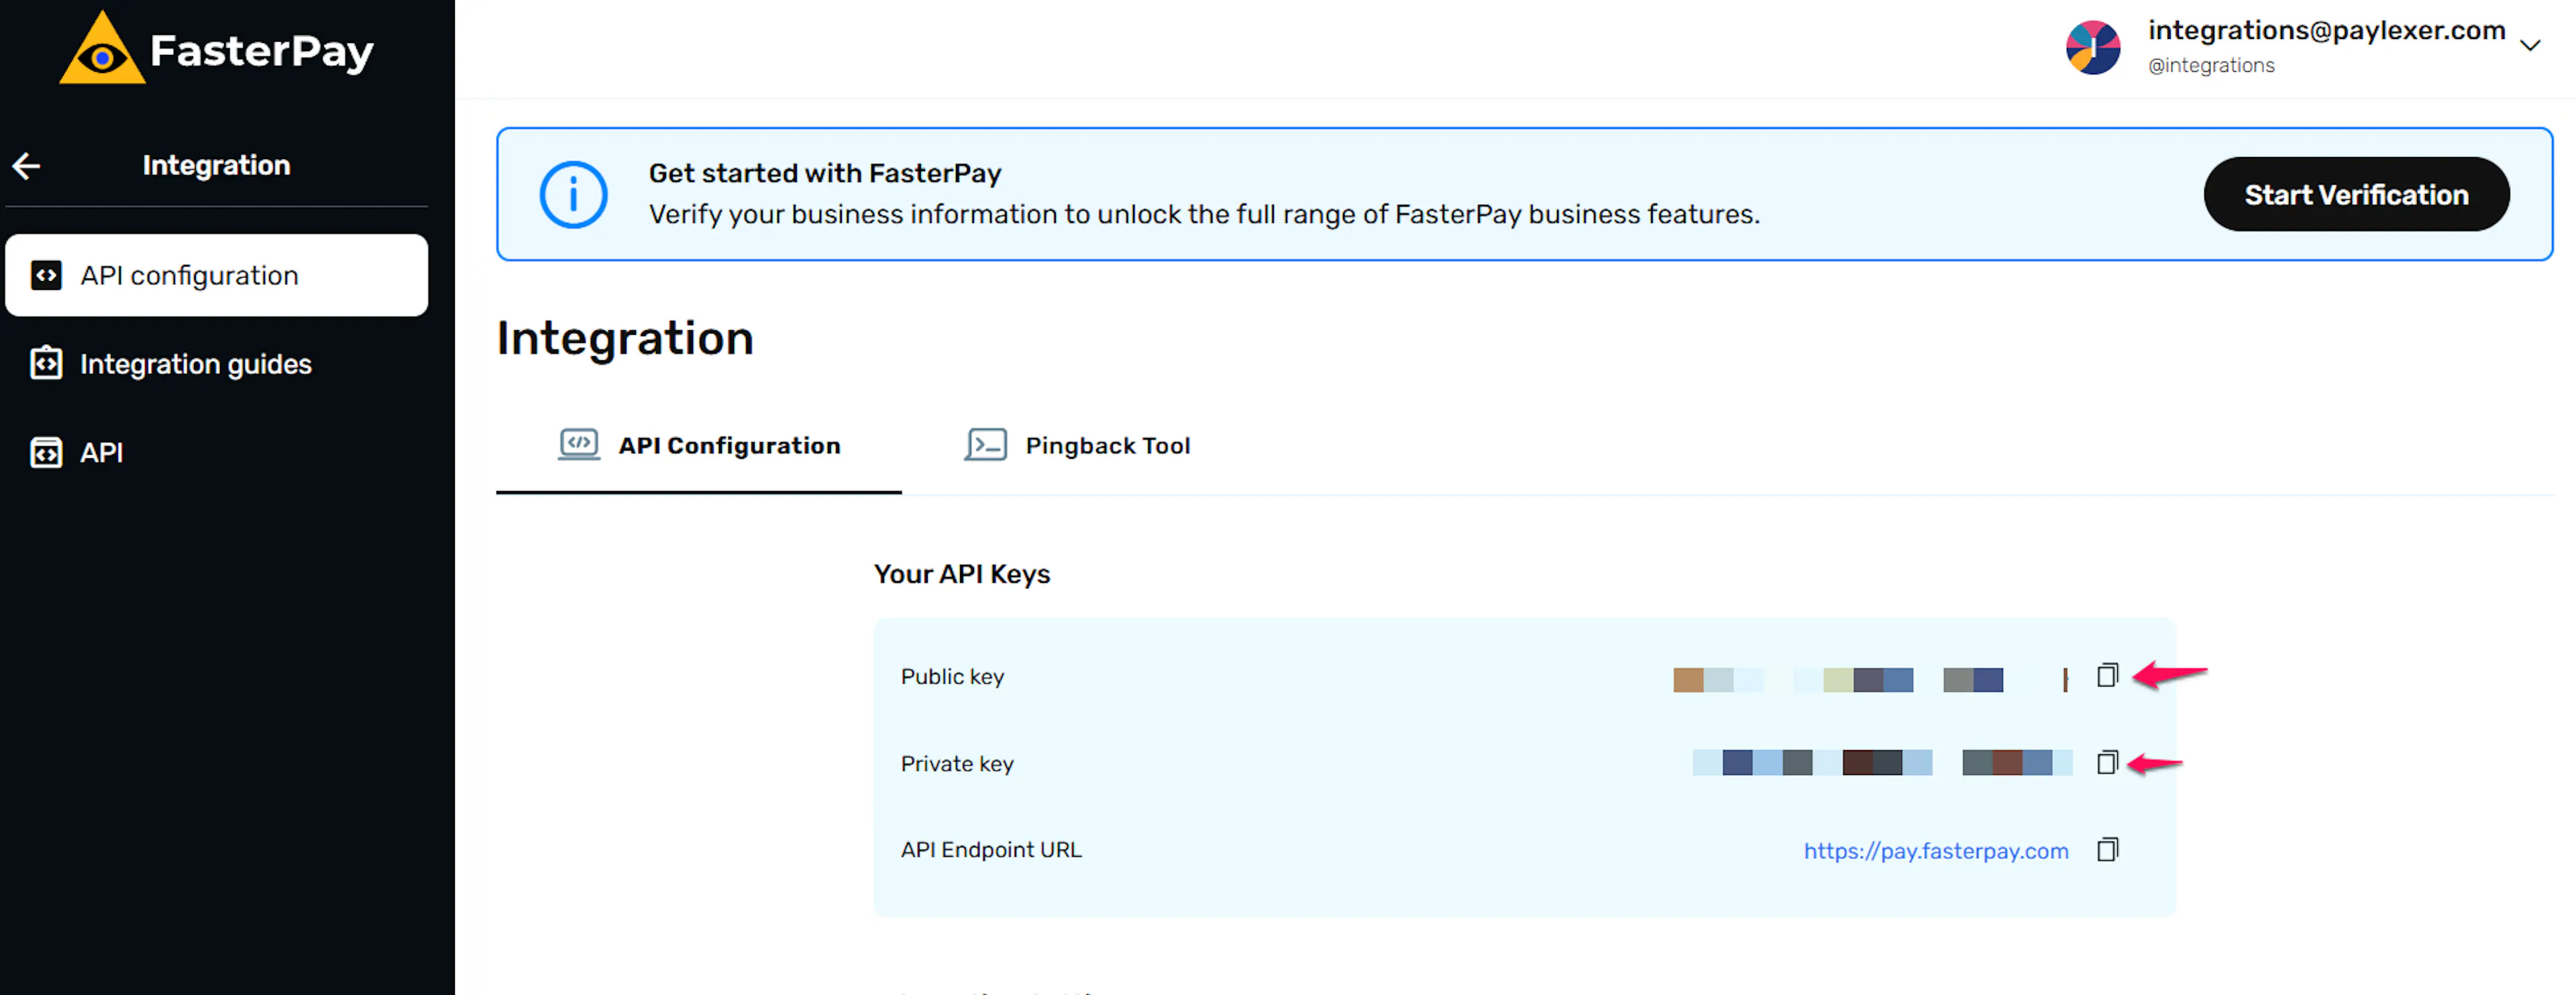Open the https://pay.fasterpay.com link
Screen dimensions: 2576x995
coord(1935,851)
